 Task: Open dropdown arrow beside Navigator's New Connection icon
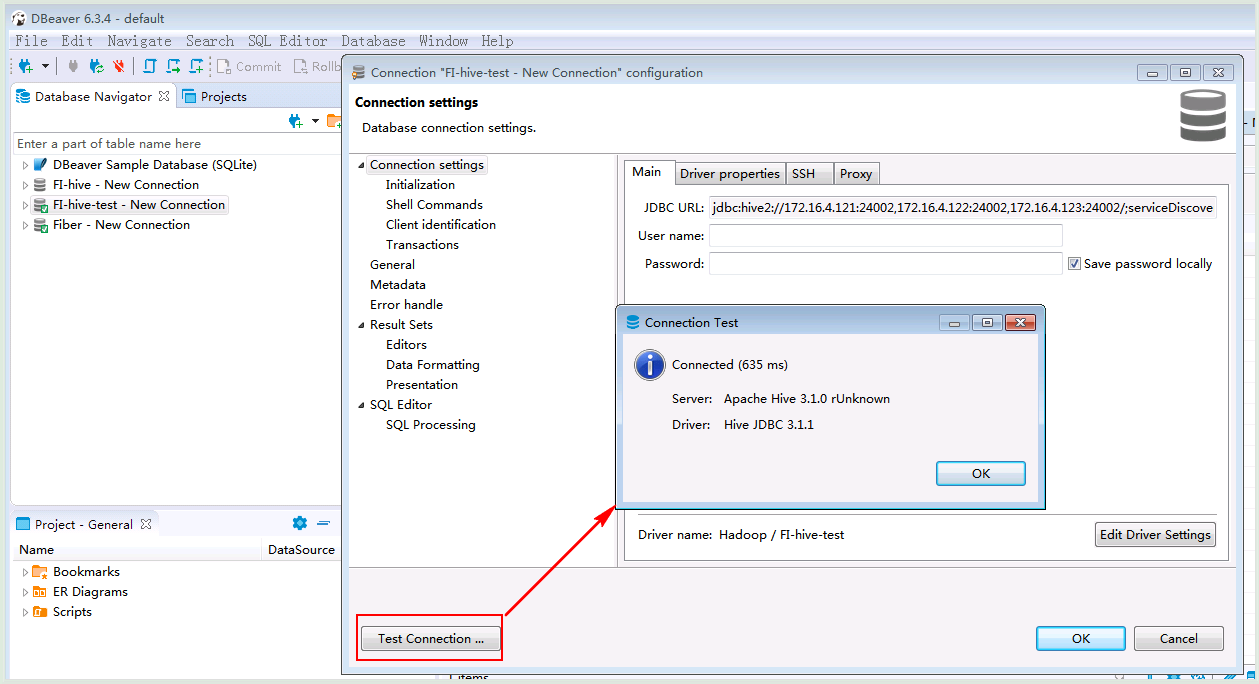coord(315,121)
